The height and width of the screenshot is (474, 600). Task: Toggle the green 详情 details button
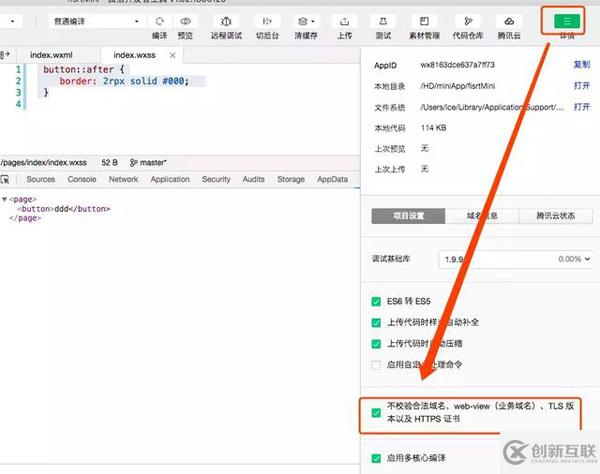click(x=567, y=21)
